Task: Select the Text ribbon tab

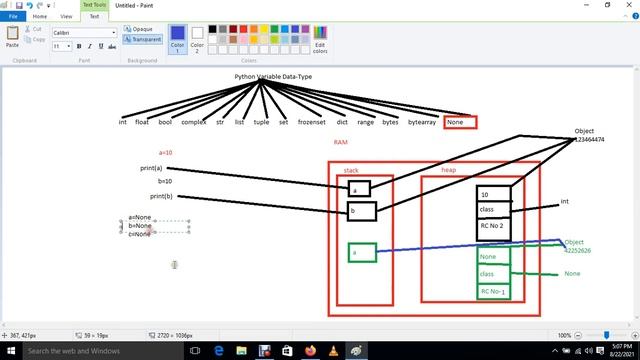Action: (x=94, y=16)
